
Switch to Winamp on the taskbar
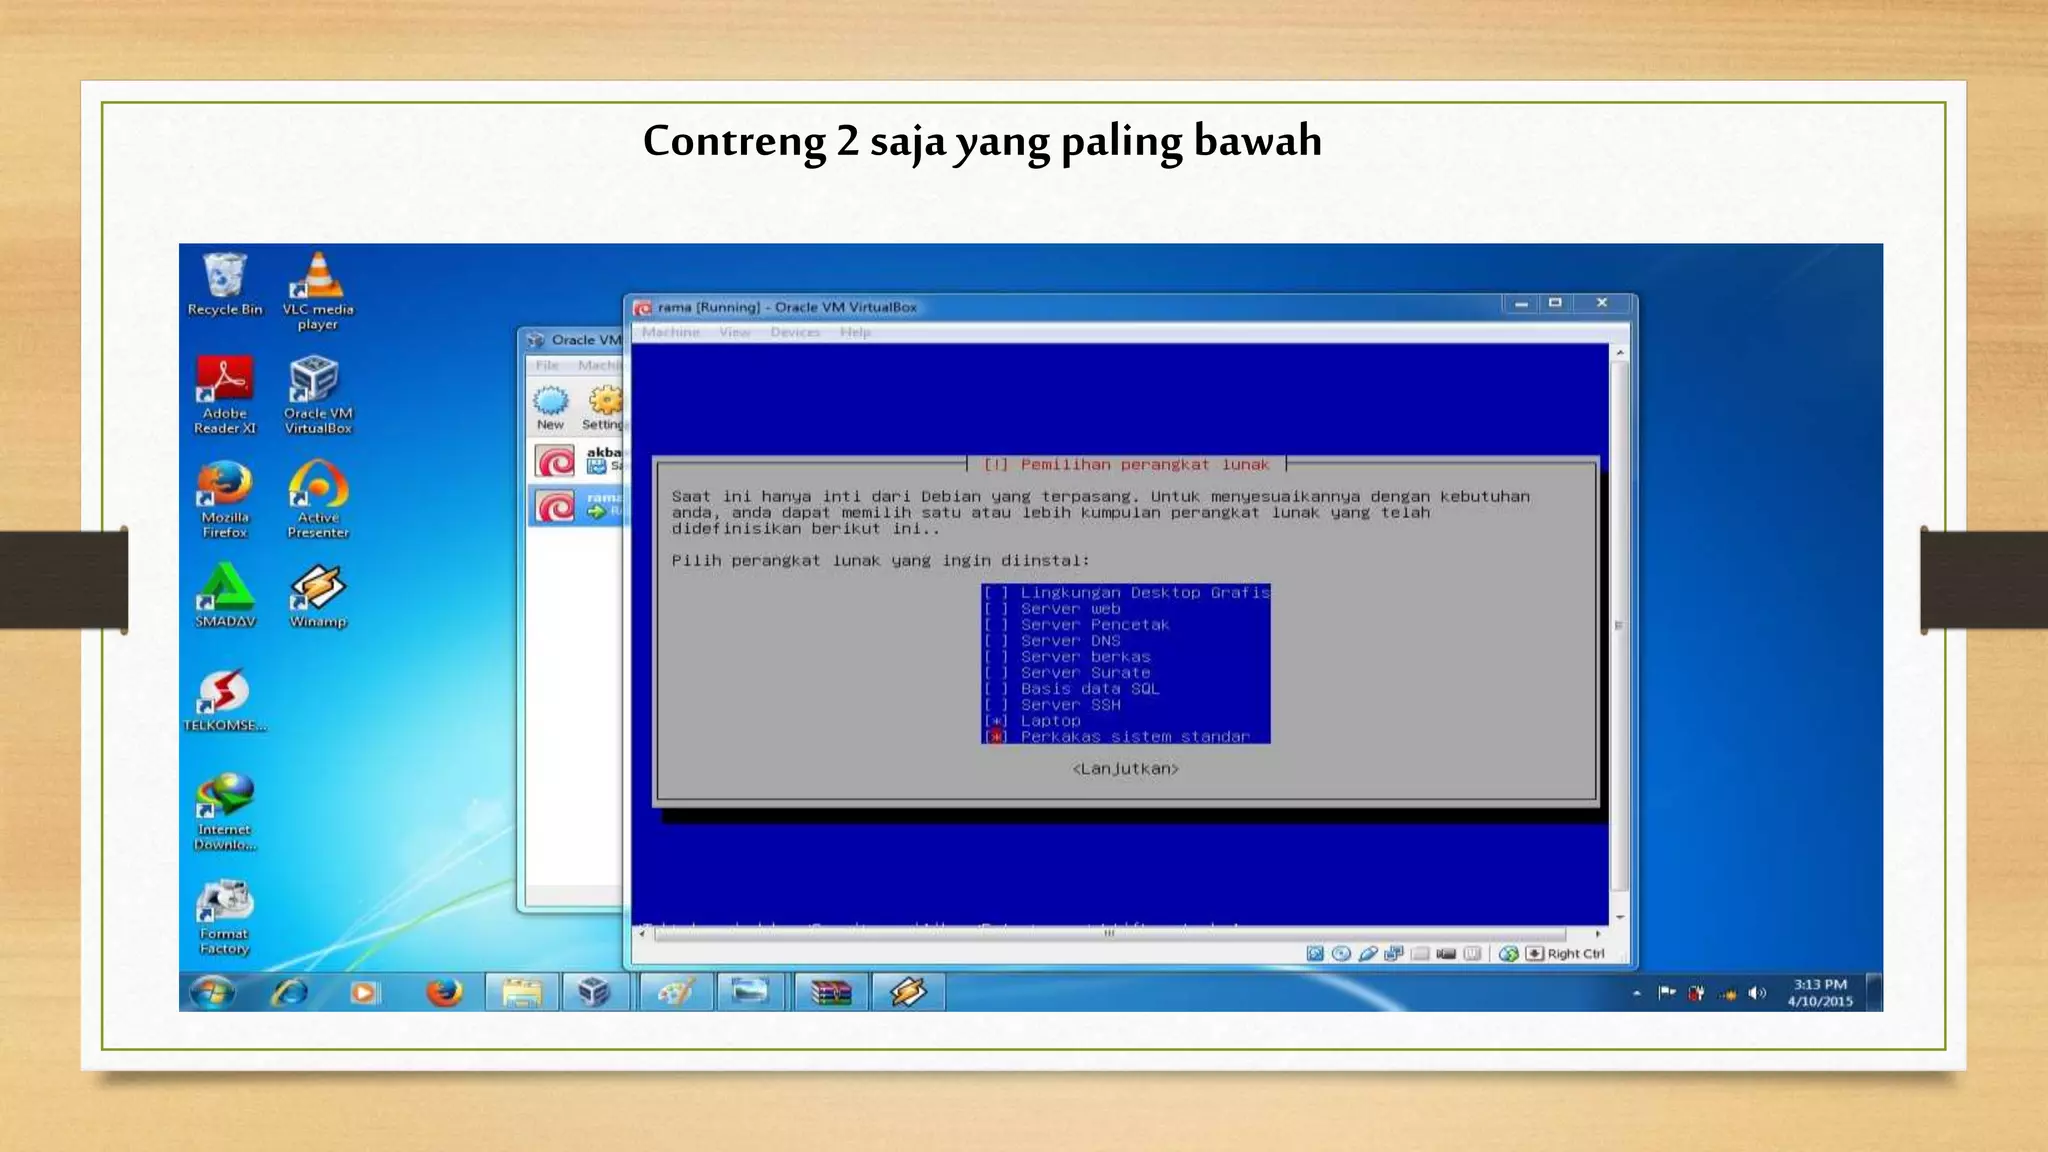(908, 992)
